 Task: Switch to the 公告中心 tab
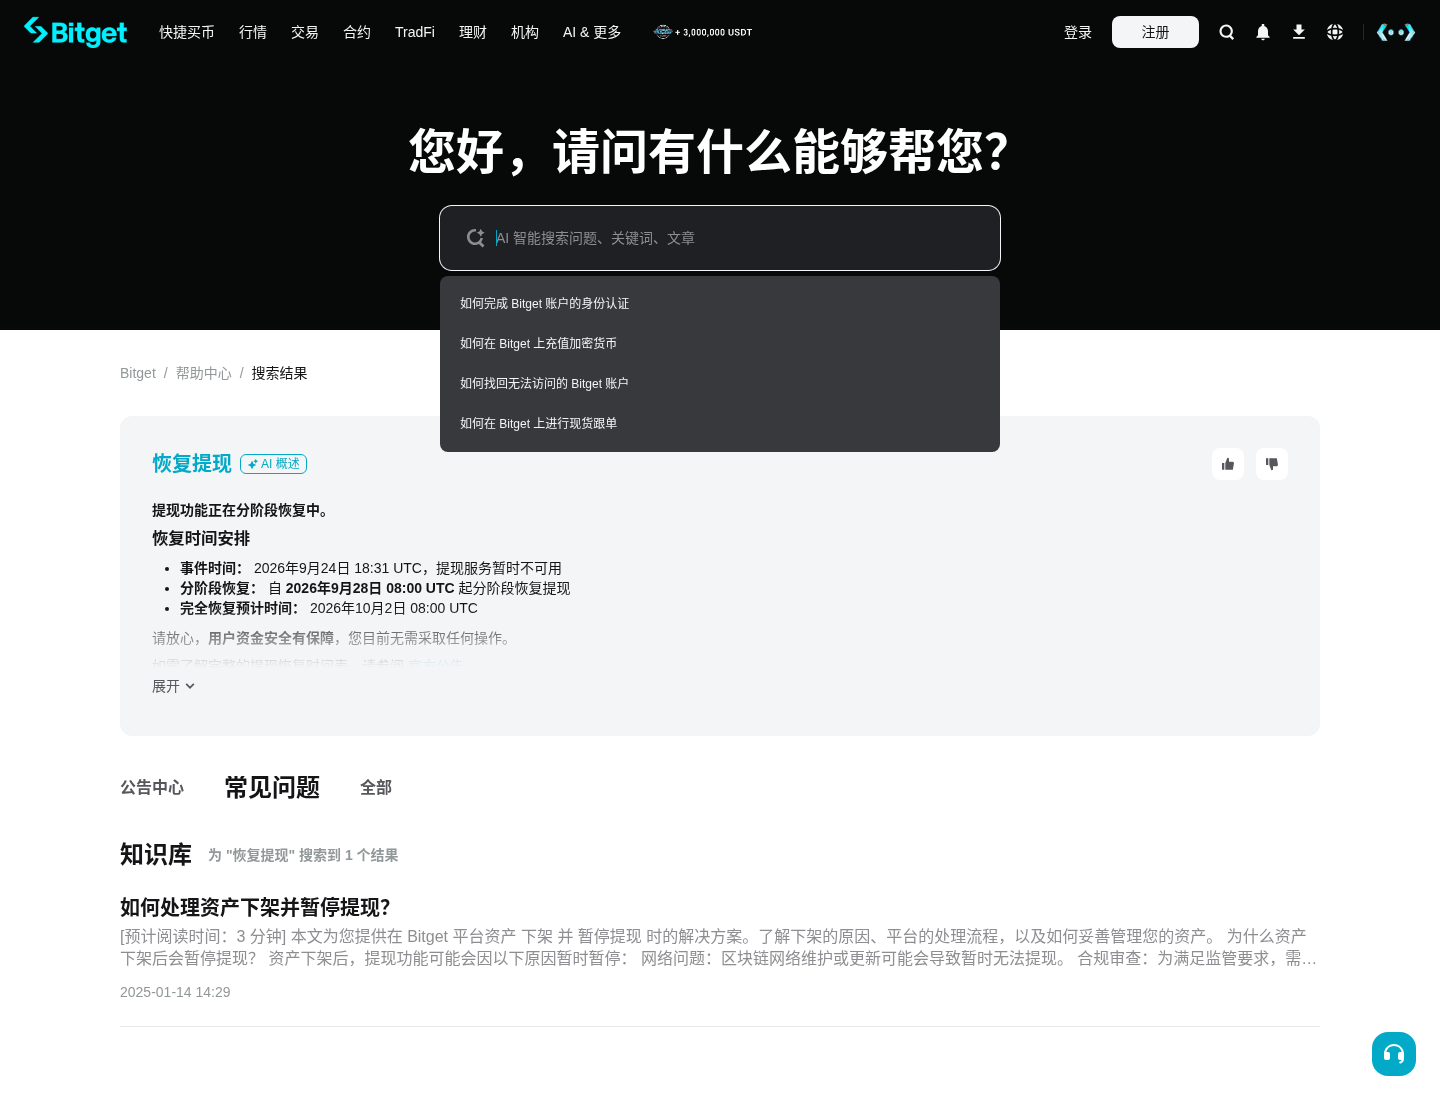(152, 788)
